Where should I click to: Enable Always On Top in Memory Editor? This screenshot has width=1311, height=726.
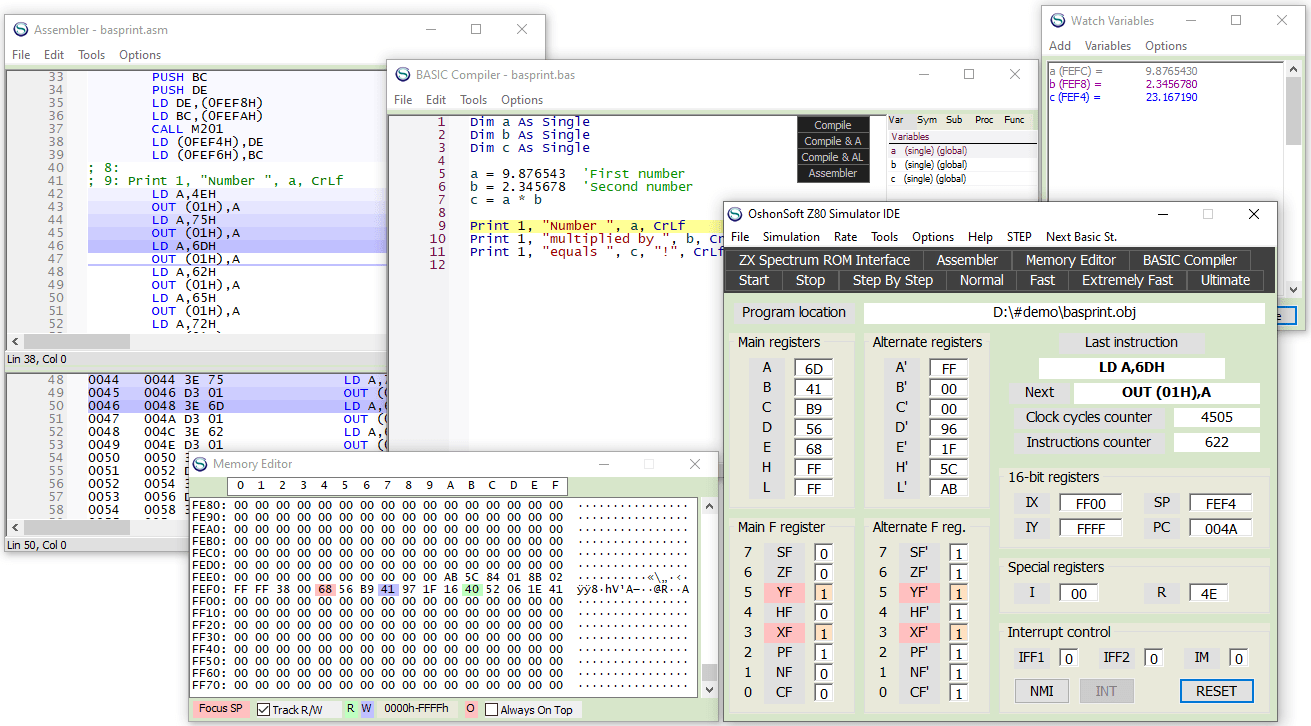491,710
